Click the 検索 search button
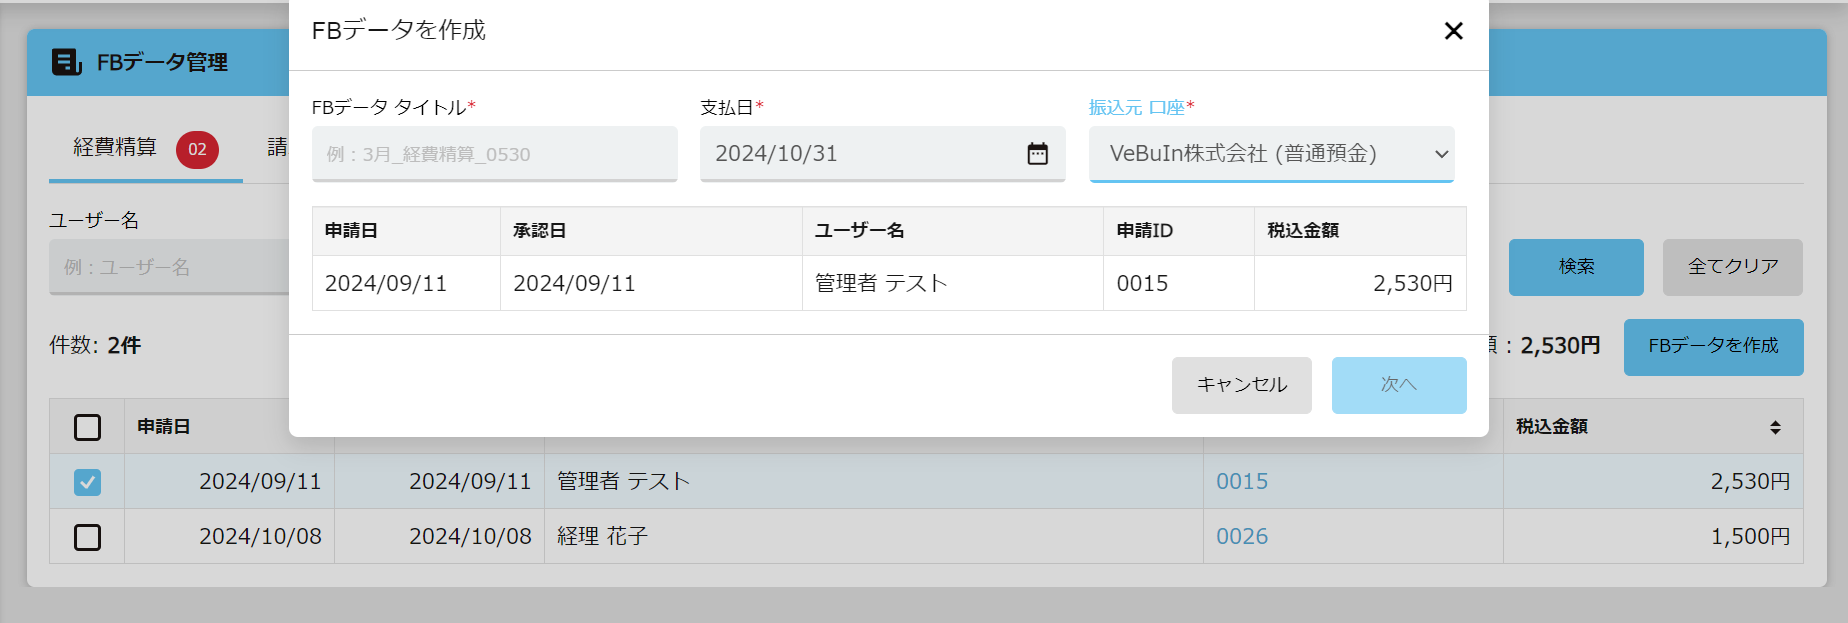 1576,267
